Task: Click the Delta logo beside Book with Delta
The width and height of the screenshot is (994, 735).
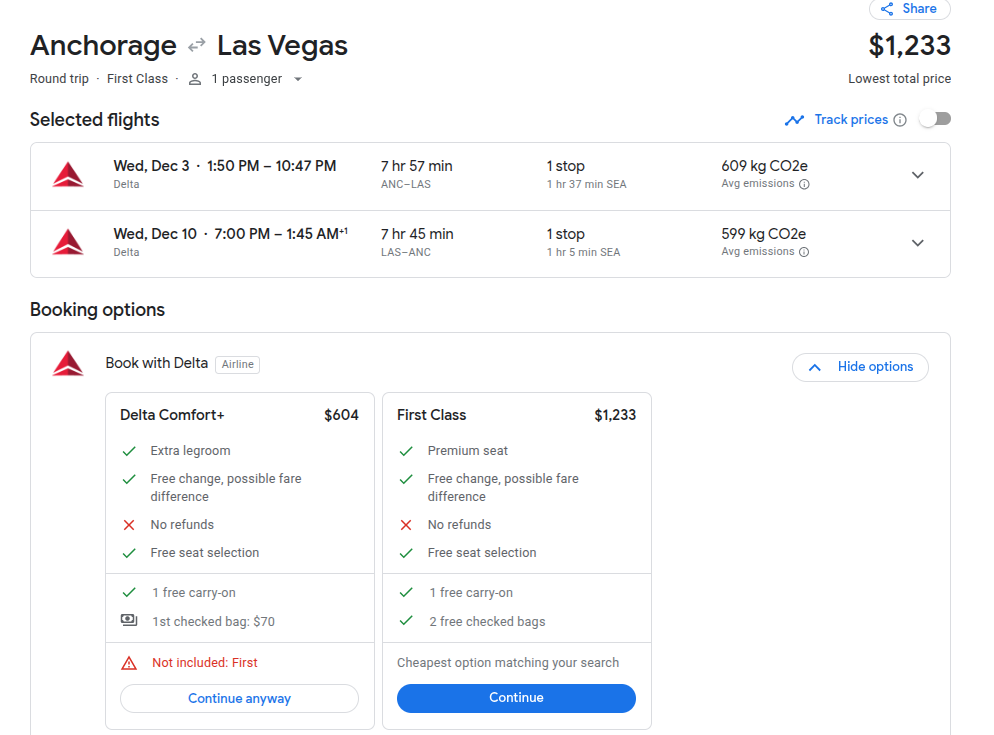Action: (68, 364)
